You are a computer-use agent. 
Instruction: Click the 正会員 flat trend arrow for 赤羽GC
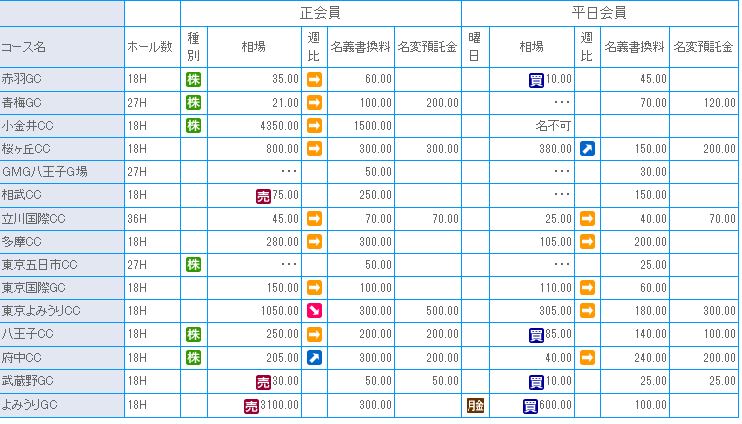click(x=314, y=80)
